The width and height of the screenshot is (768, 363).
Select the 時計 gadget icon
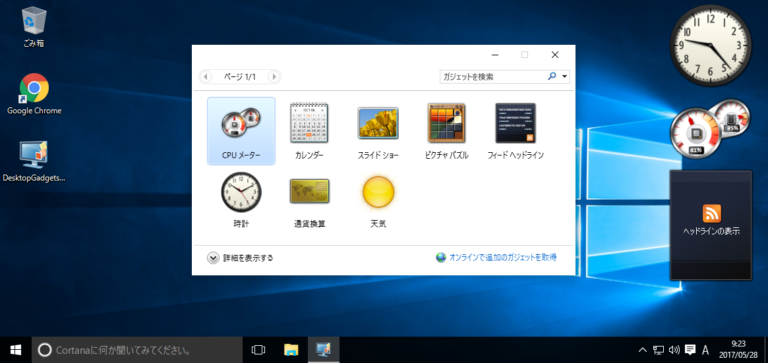(241, 192)
